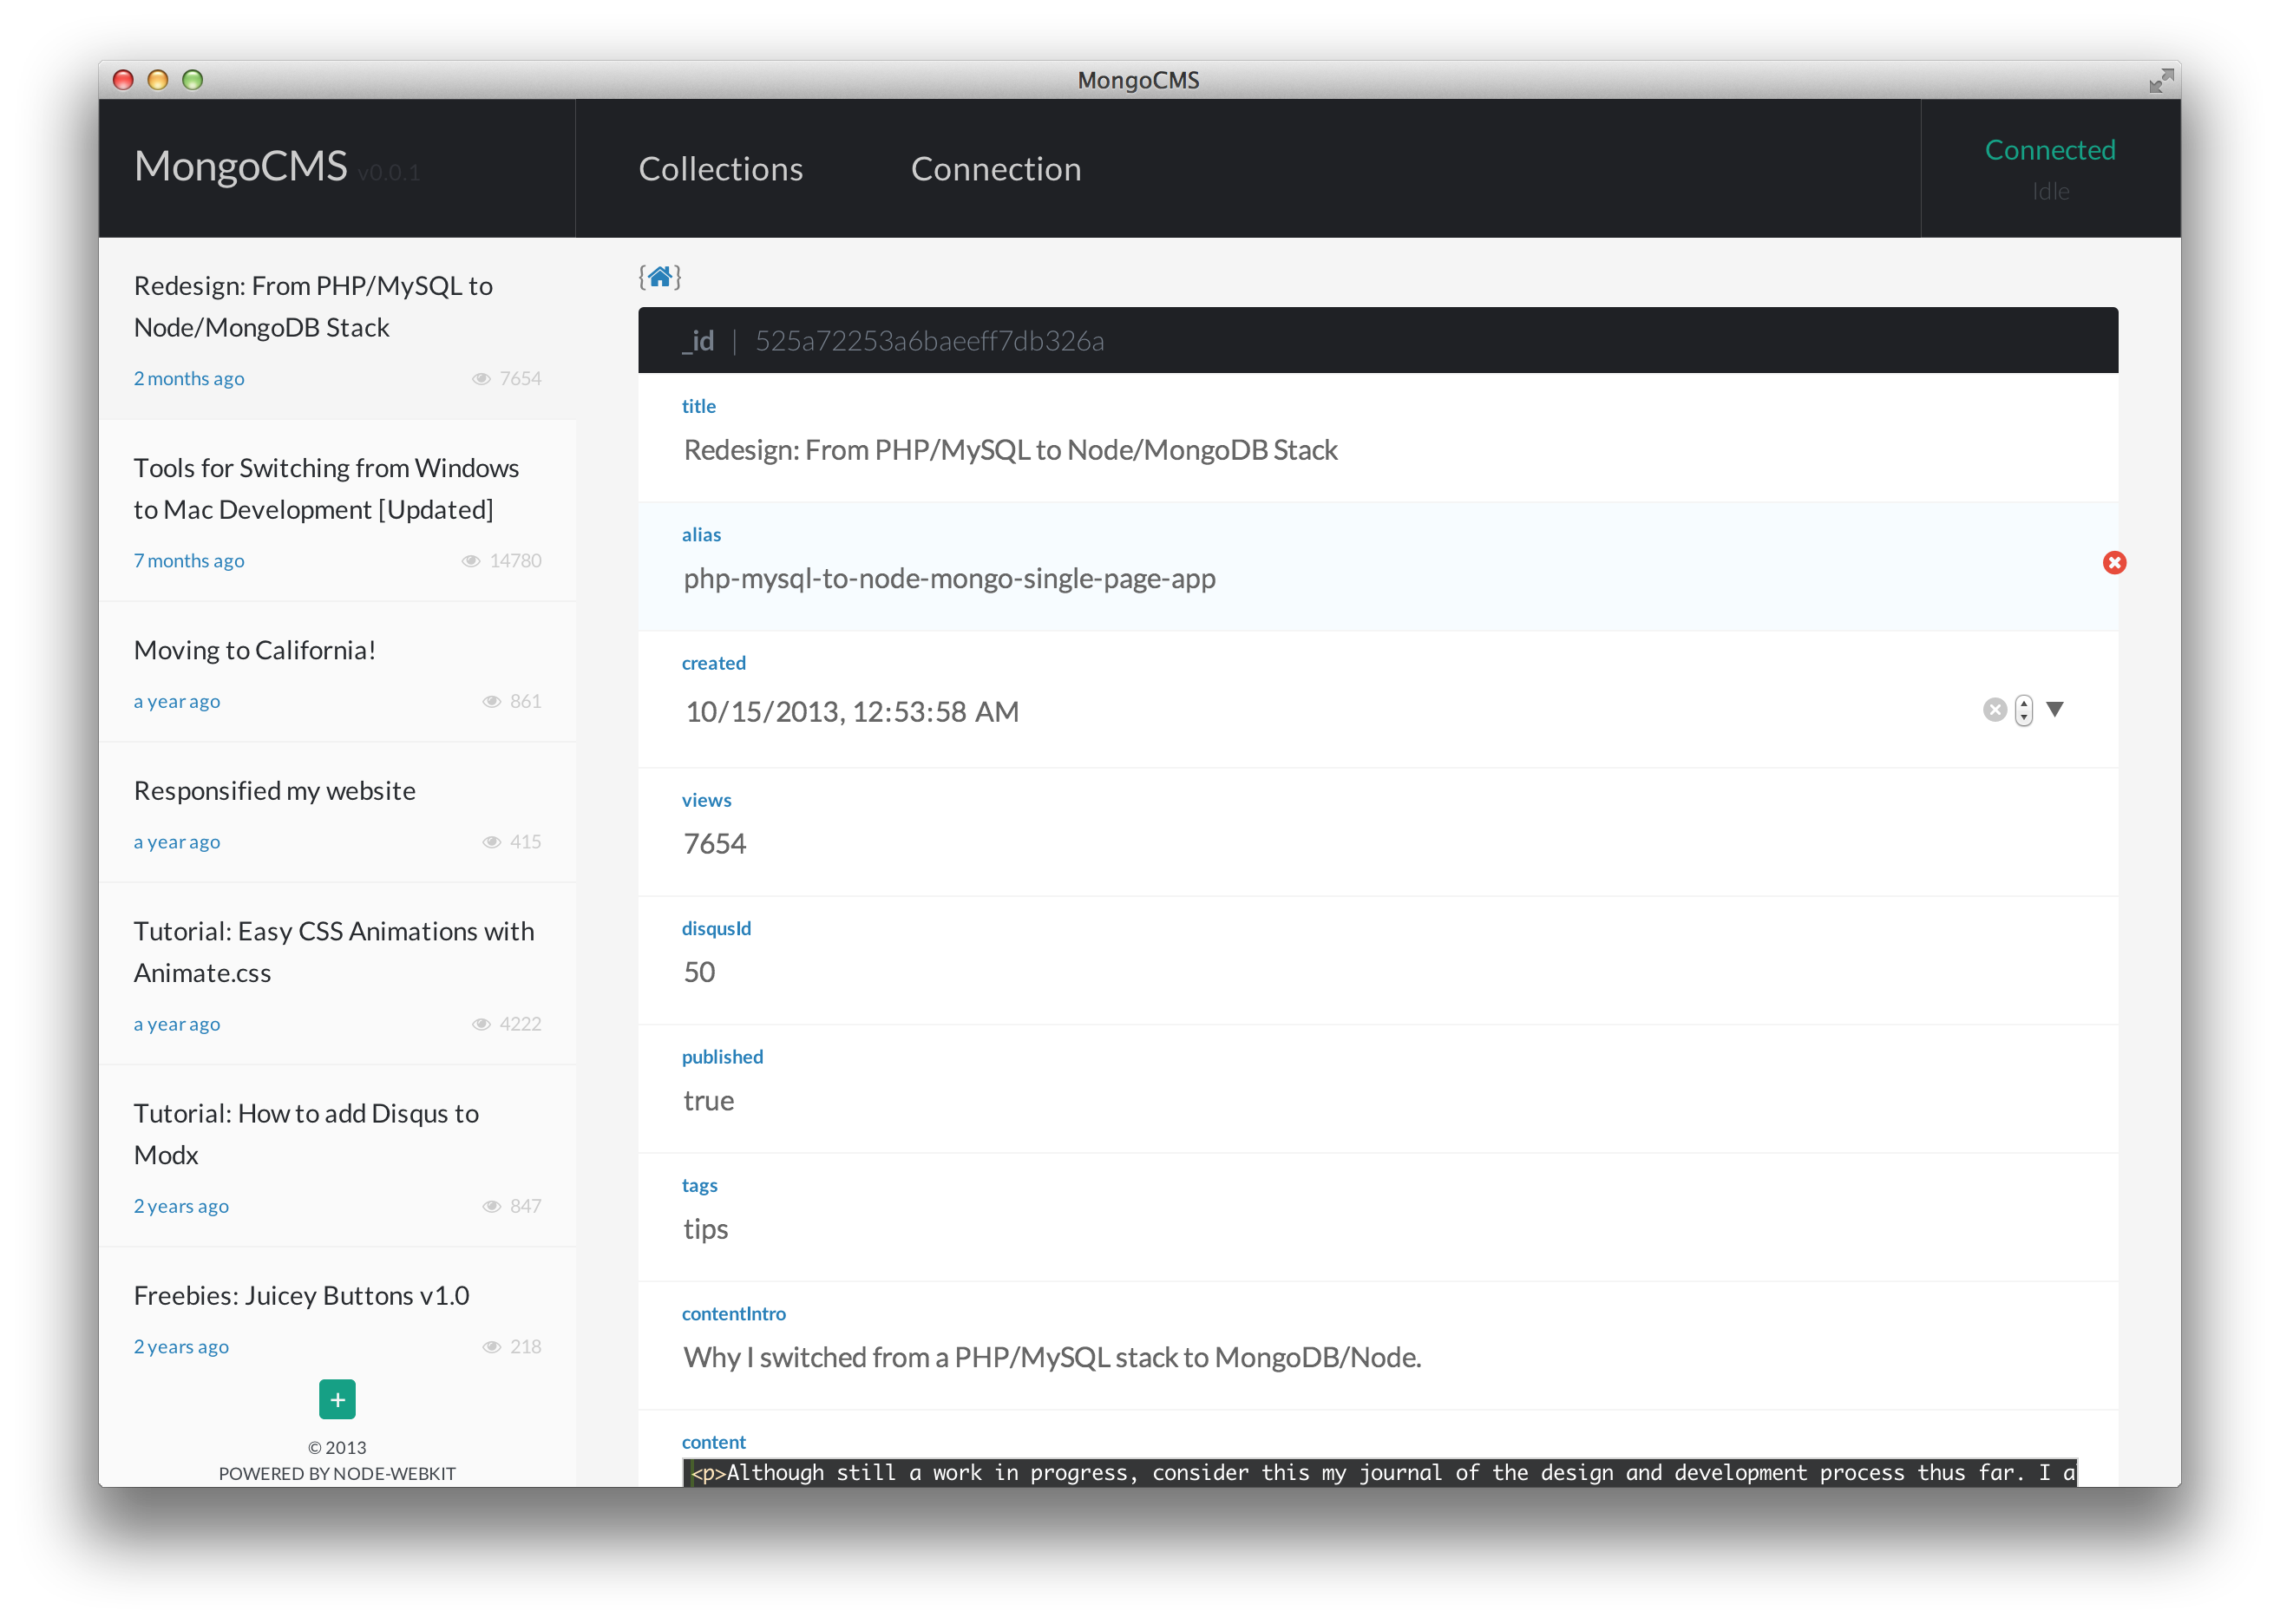Click the eye icon next to 7654 views
Viewport: 2280px width, 1624px height.
click(x=481, y=379)
